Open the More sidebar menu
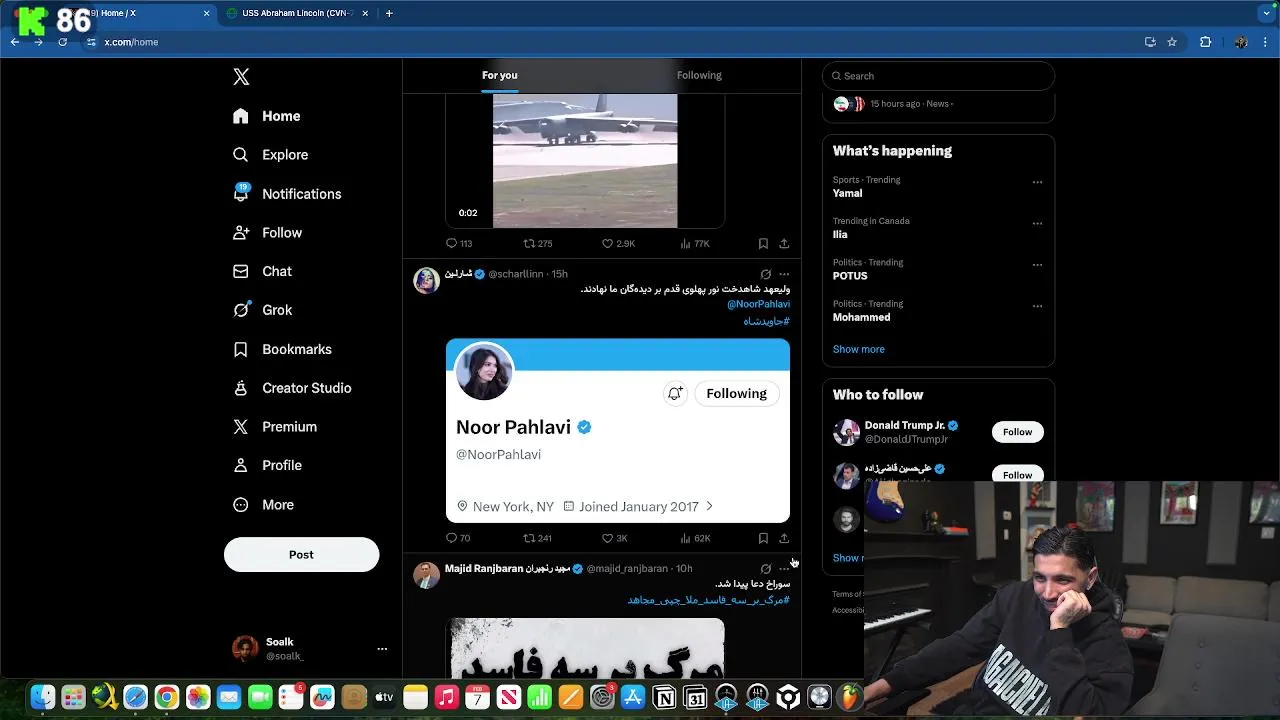Screen dimensions: 1280x720 pos(263,505)
